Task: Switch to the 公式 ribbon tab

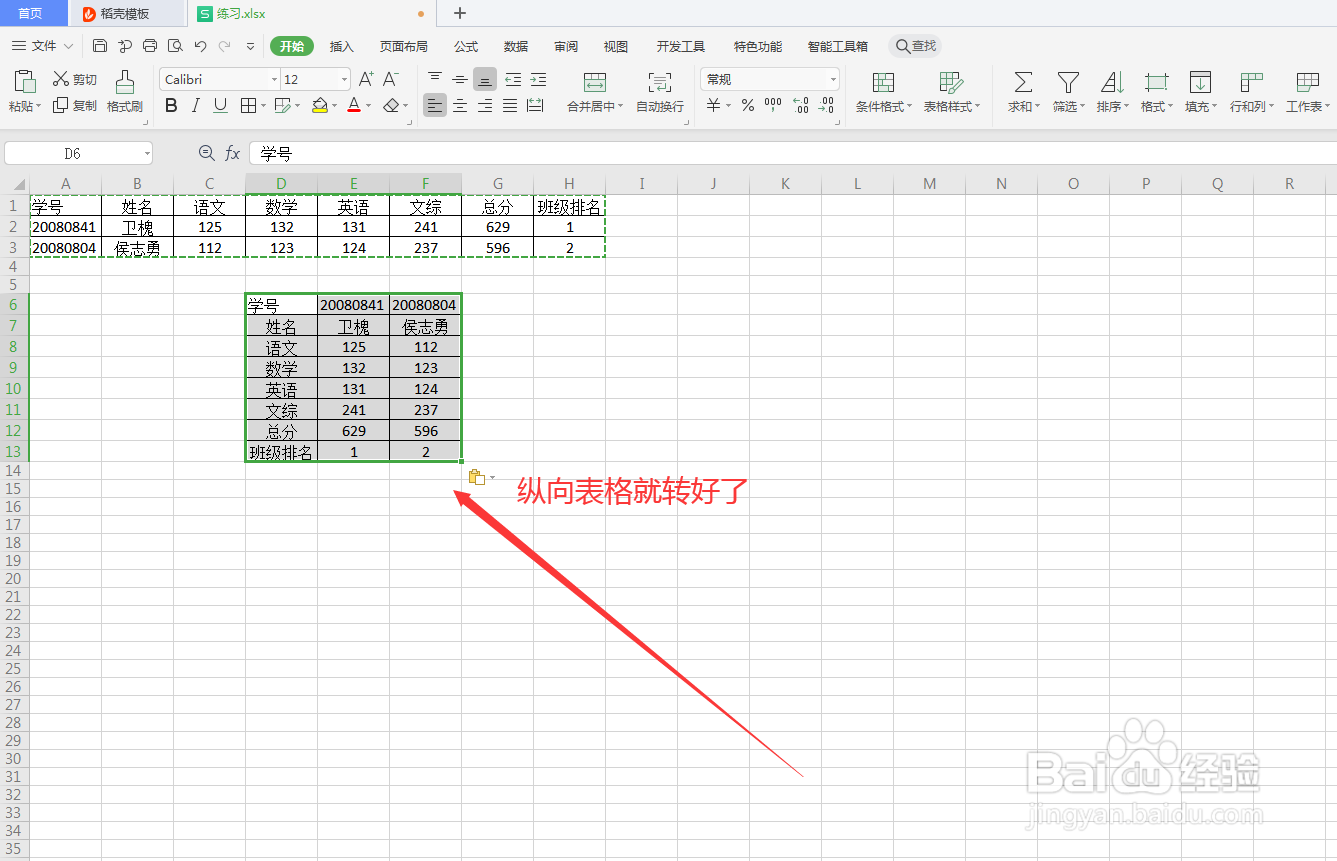Action: click(x=466, y=46)
